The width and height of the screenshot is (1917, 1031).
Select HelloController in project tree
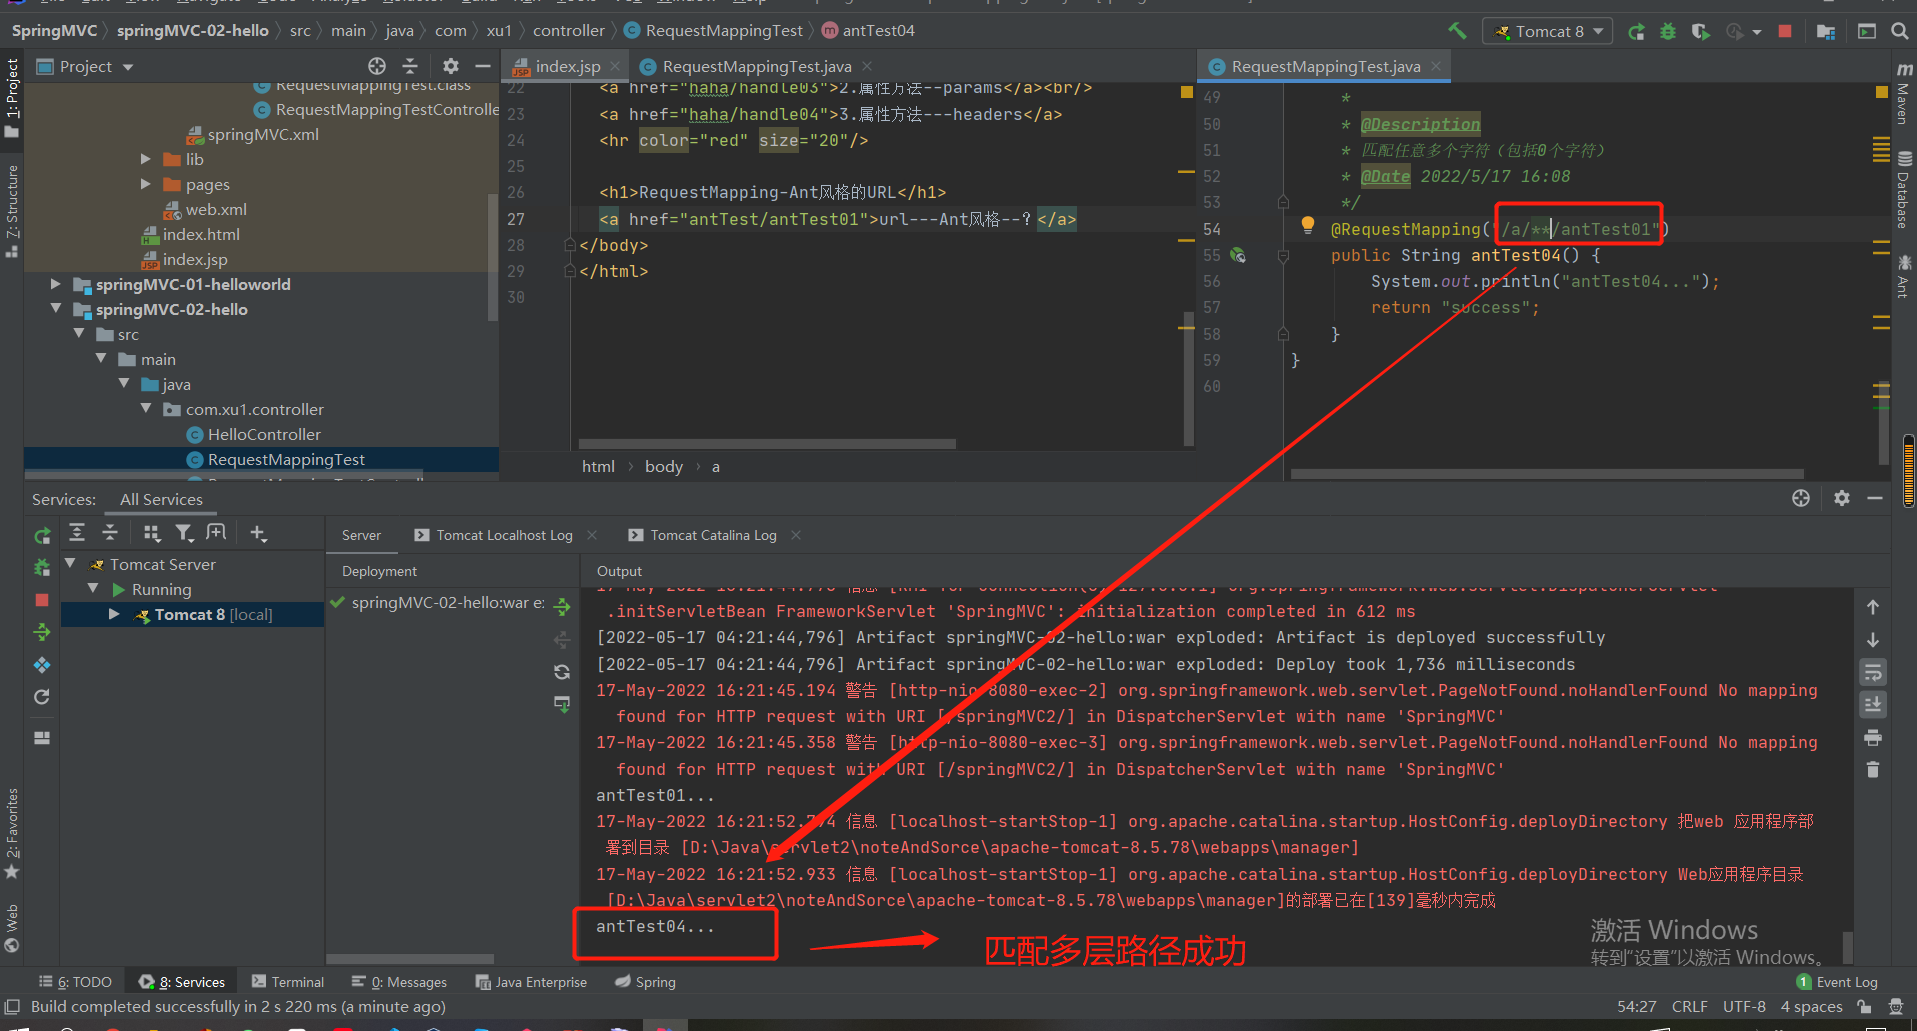tap(264, 434)
